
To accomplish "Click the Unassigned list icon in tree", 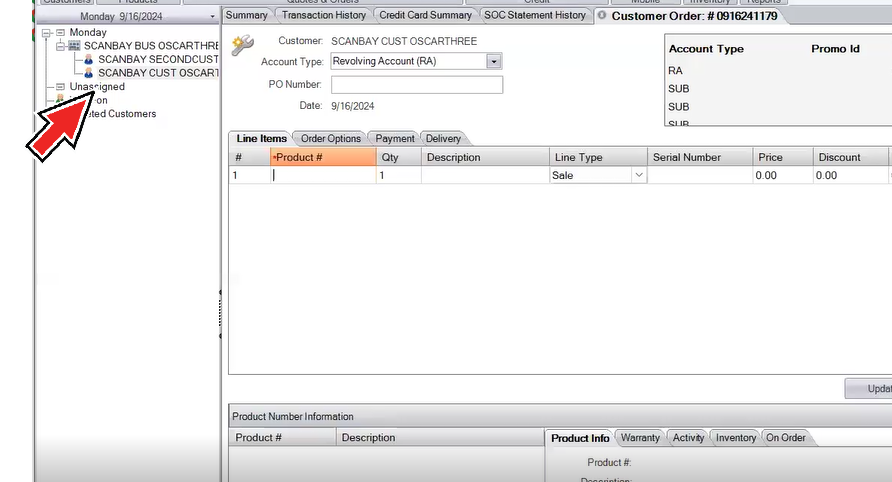I will 60,87.
